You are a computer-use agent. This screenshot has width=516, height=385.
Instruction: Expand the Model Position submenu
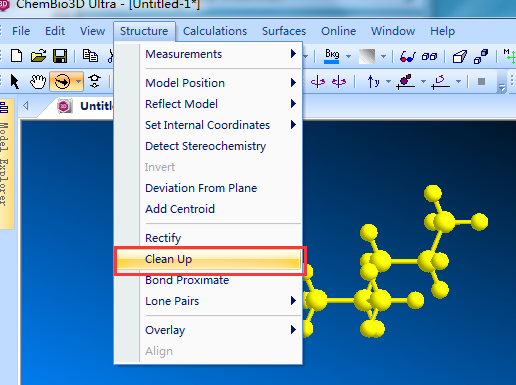(x=293, y=83)
